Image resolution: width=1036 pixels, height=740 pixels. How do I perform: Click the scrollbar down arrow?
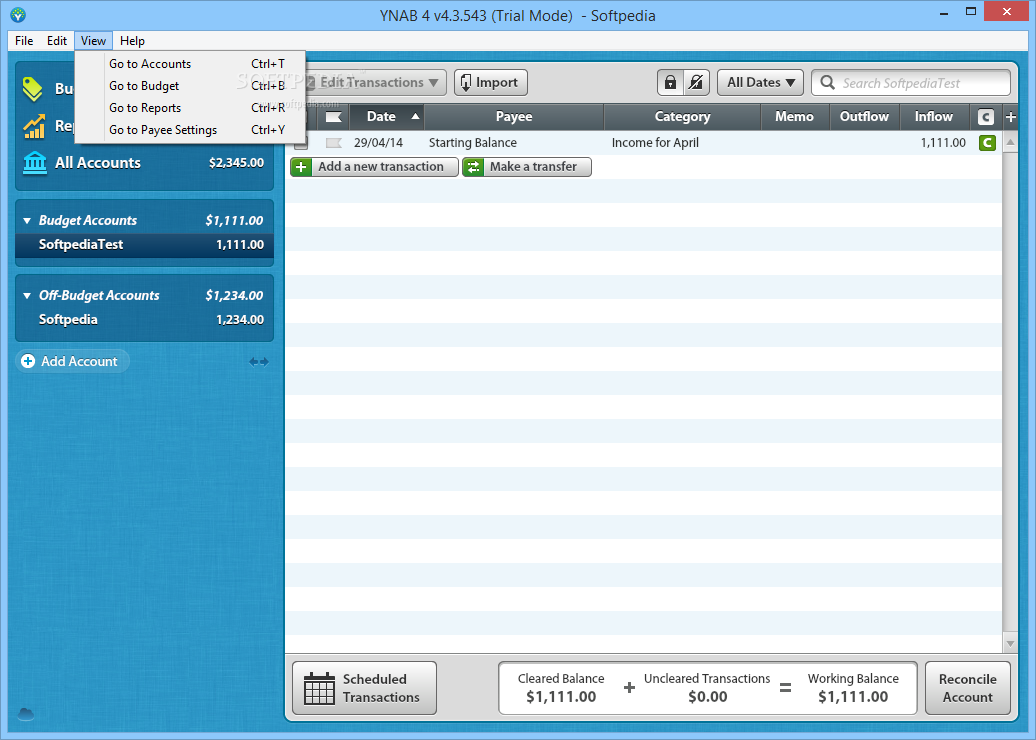pos(1010,642)
